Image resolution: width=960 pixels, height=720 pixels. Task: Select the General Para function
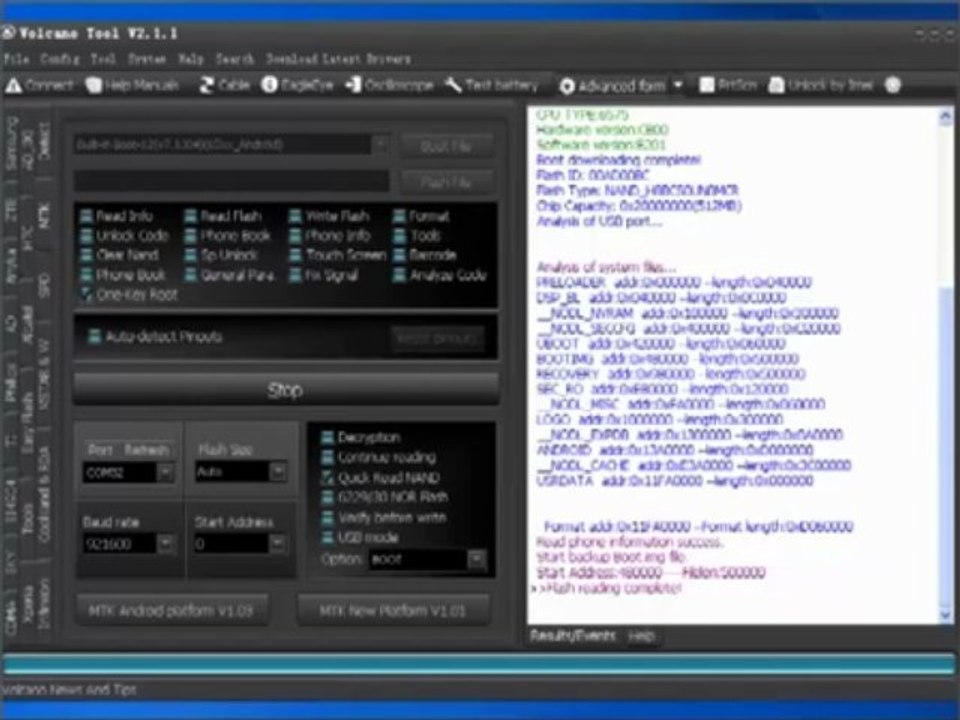click(230, 276)
